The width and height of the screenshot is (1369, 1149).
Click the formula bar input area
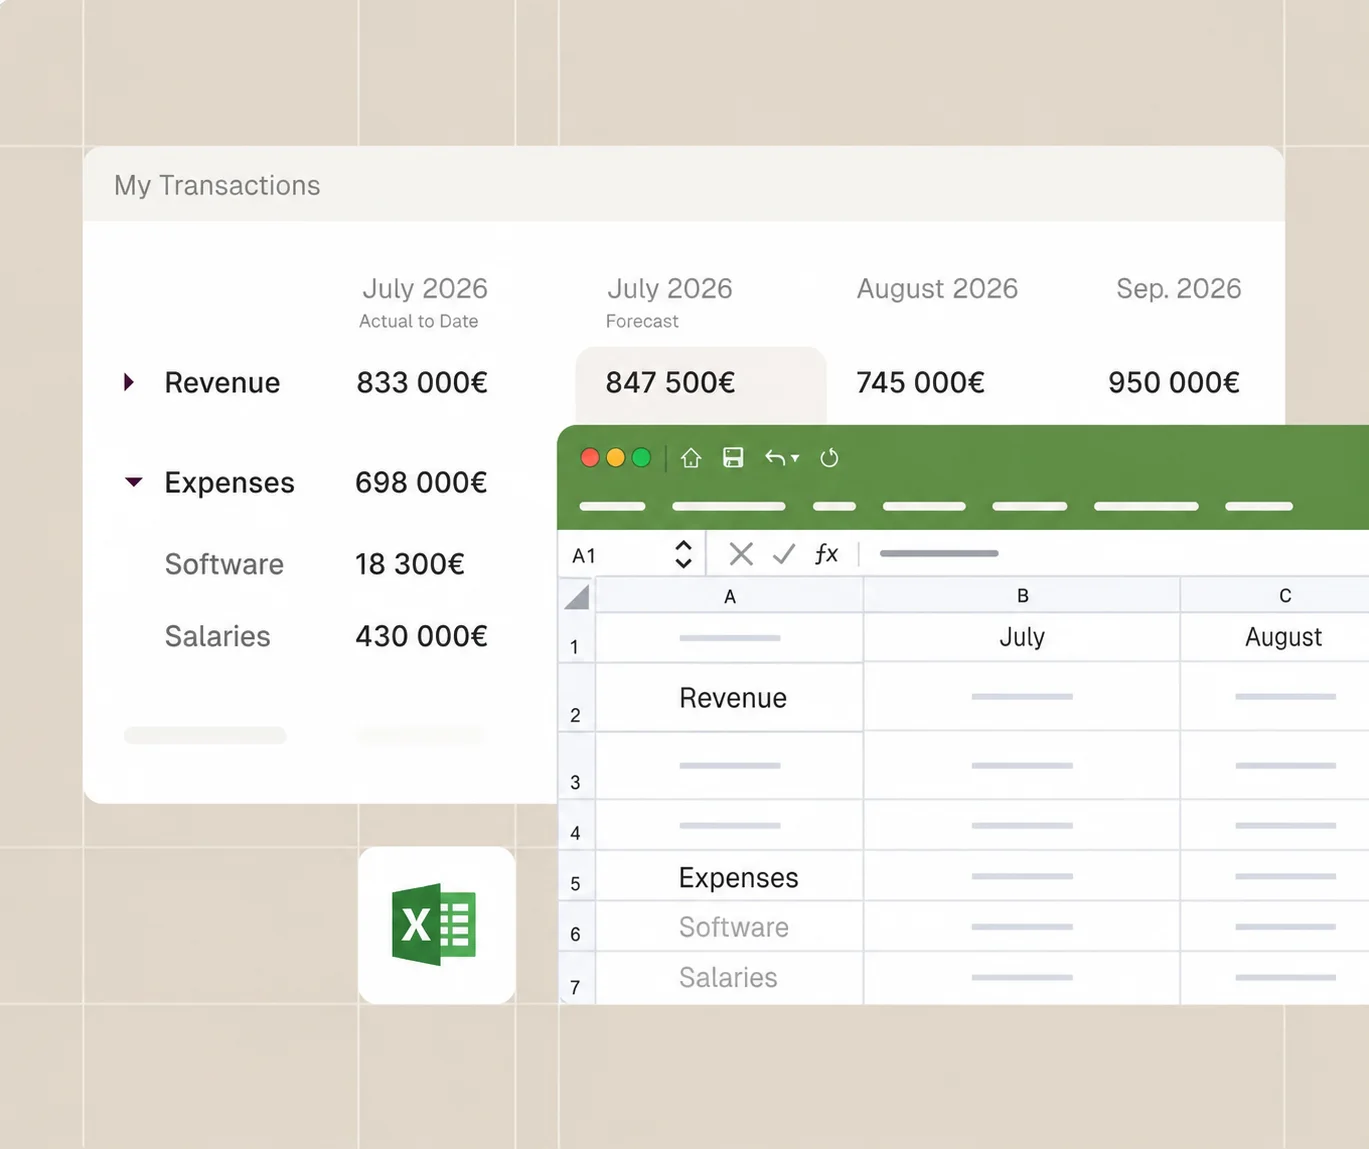(1115, 553)
